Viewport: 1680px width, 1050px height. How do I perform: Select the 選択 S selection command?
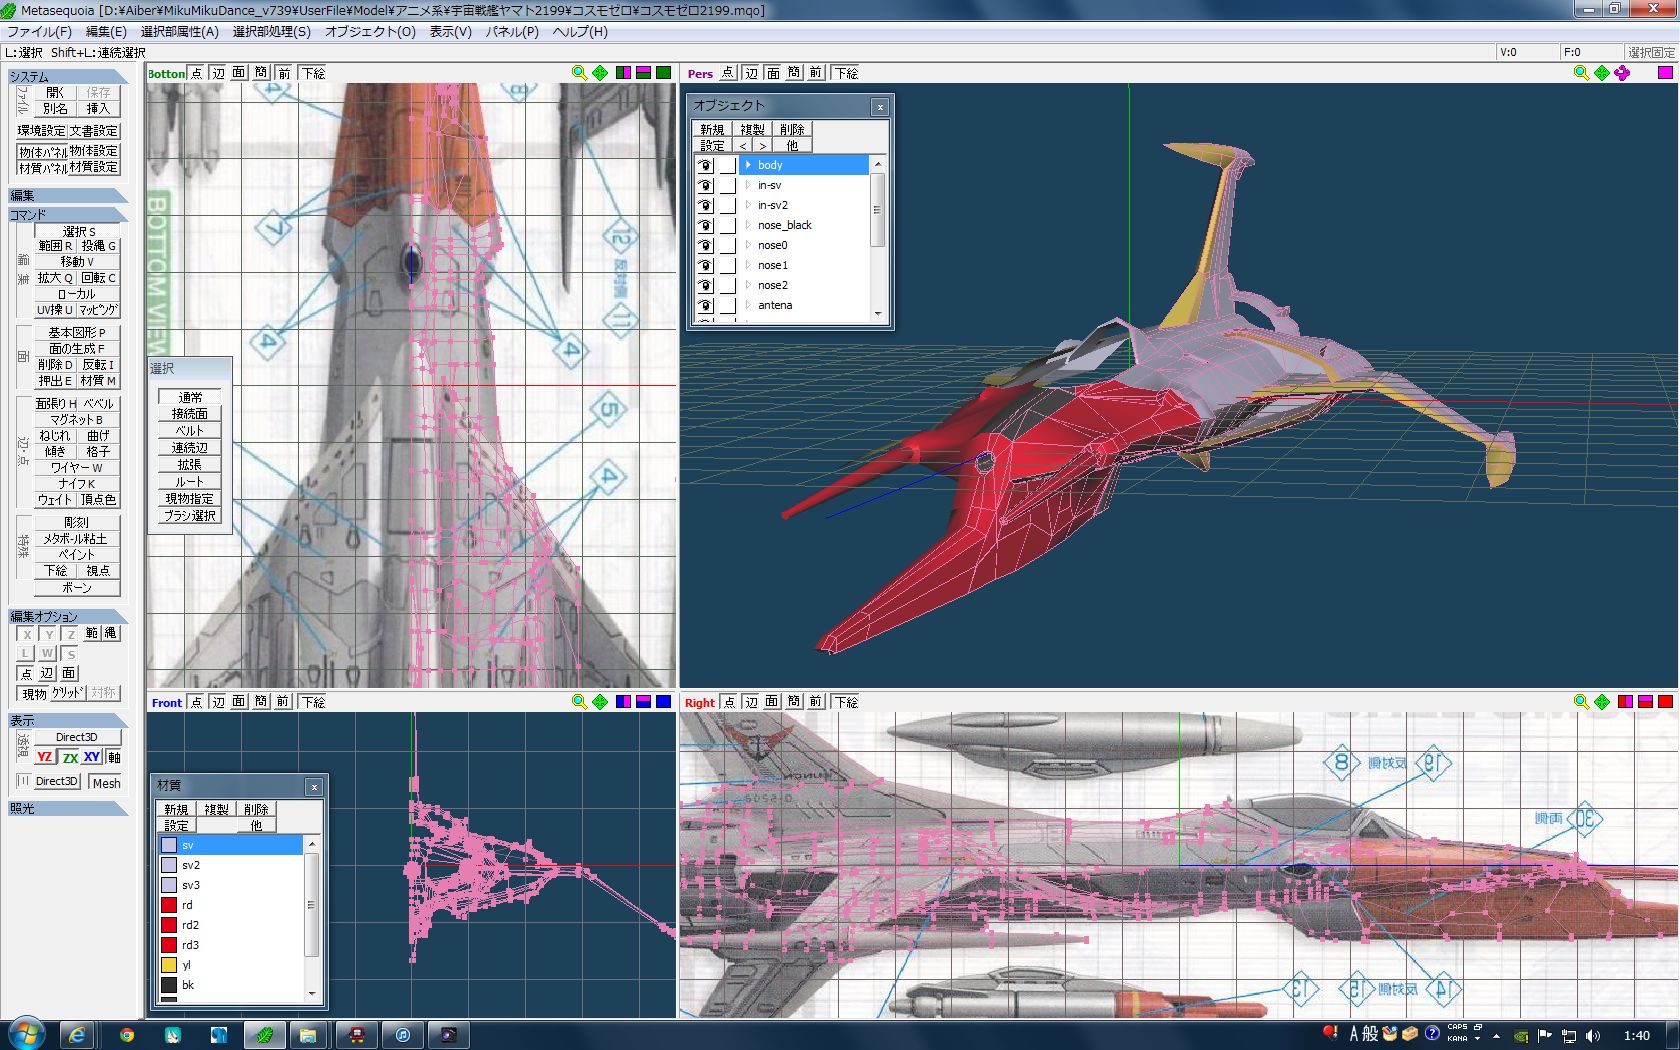tap(78, 231)
